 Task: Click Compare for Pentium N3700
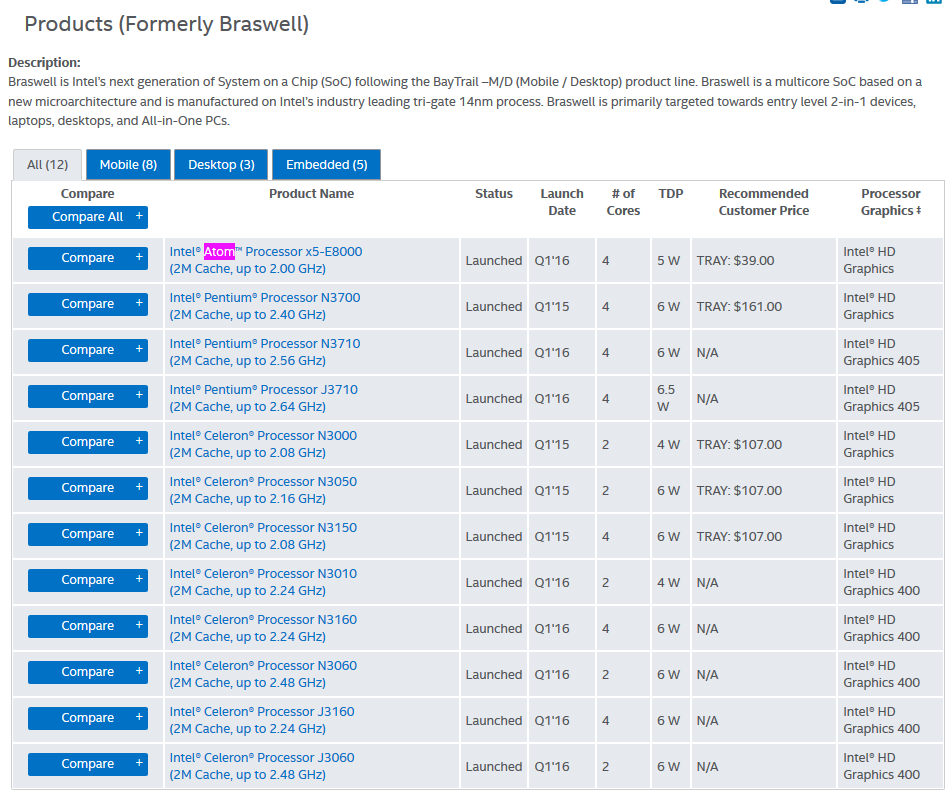coord(88,304)
